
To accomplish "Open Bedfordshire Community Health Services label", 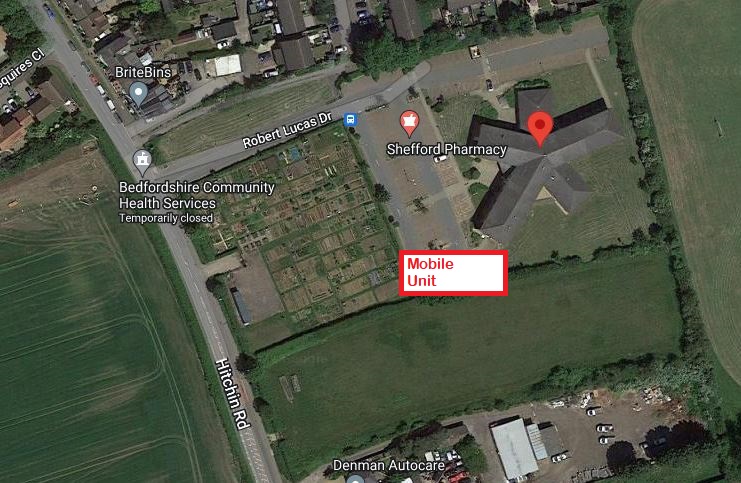I will [x=197, y=195].
